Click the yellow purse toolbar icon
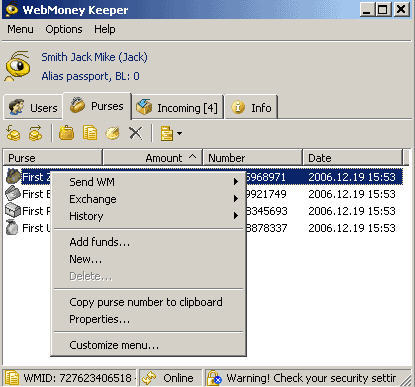 tap(66, 133)
